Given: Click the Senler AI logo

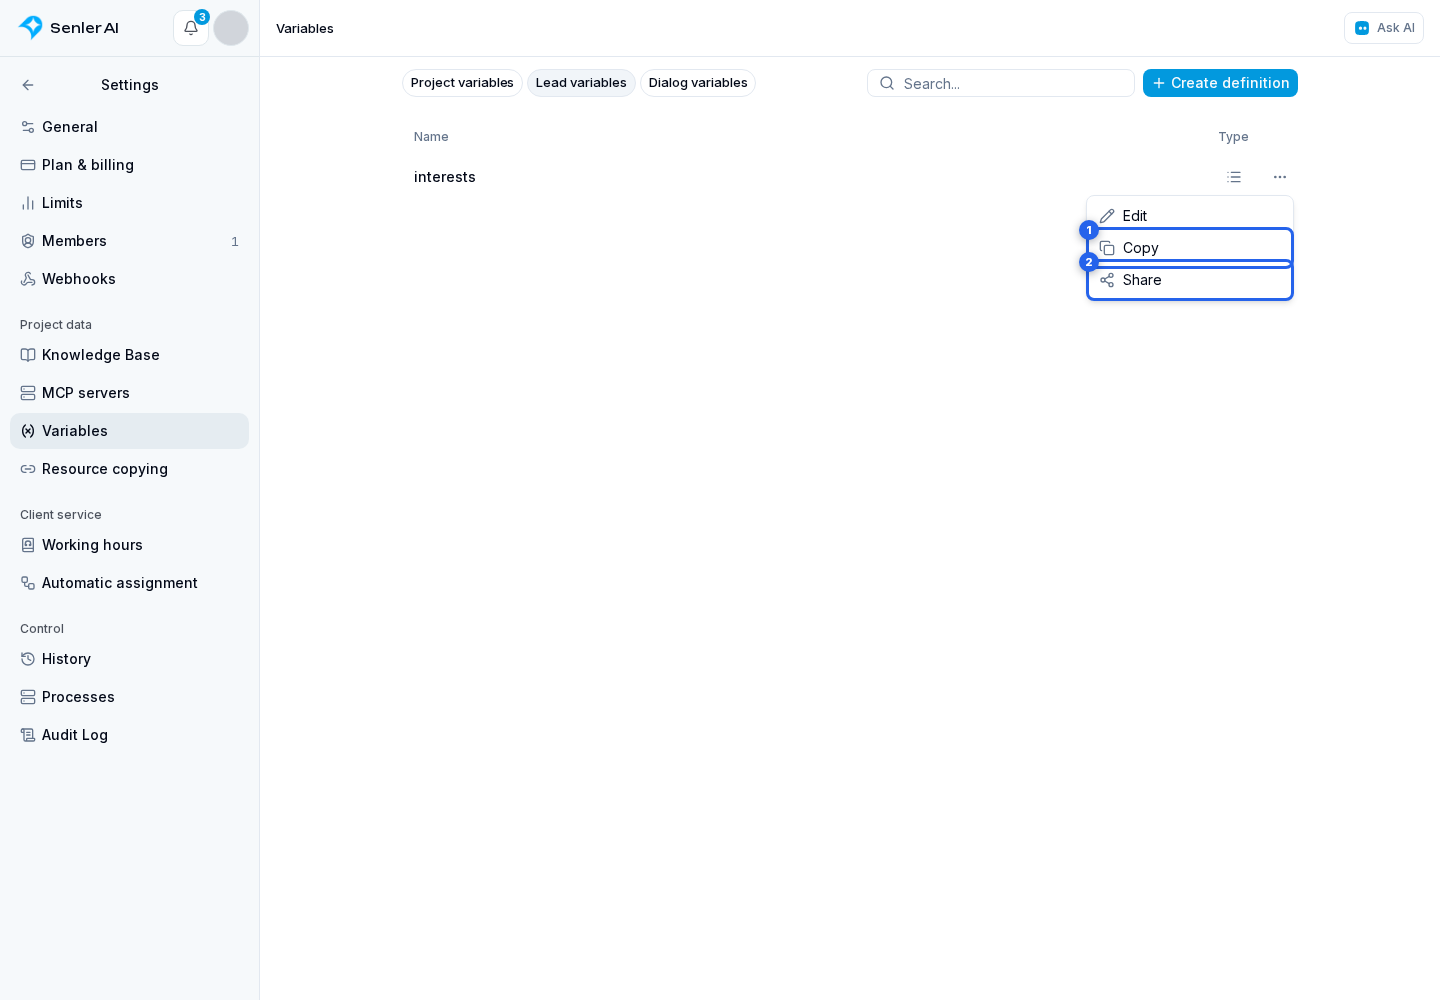Looking at the screenshot, I should click(x=69, y=28).
